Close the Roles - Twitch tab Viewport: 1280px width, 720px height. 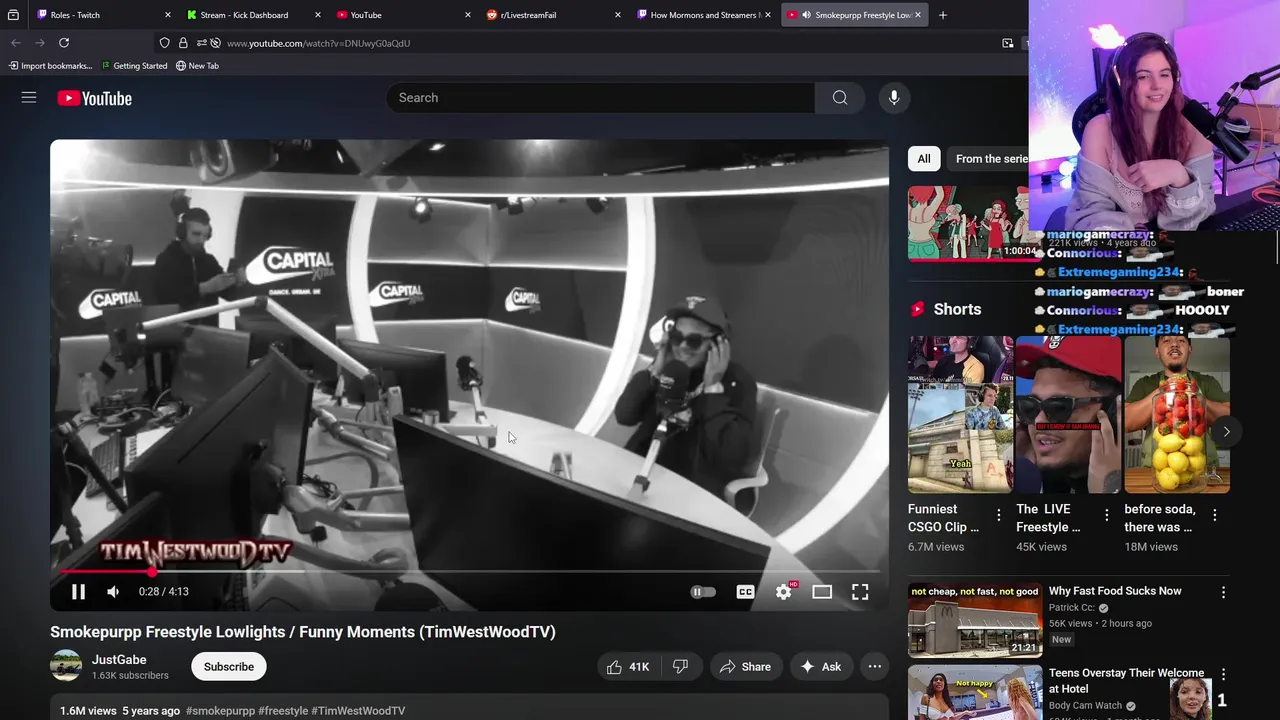click(168, 15)
